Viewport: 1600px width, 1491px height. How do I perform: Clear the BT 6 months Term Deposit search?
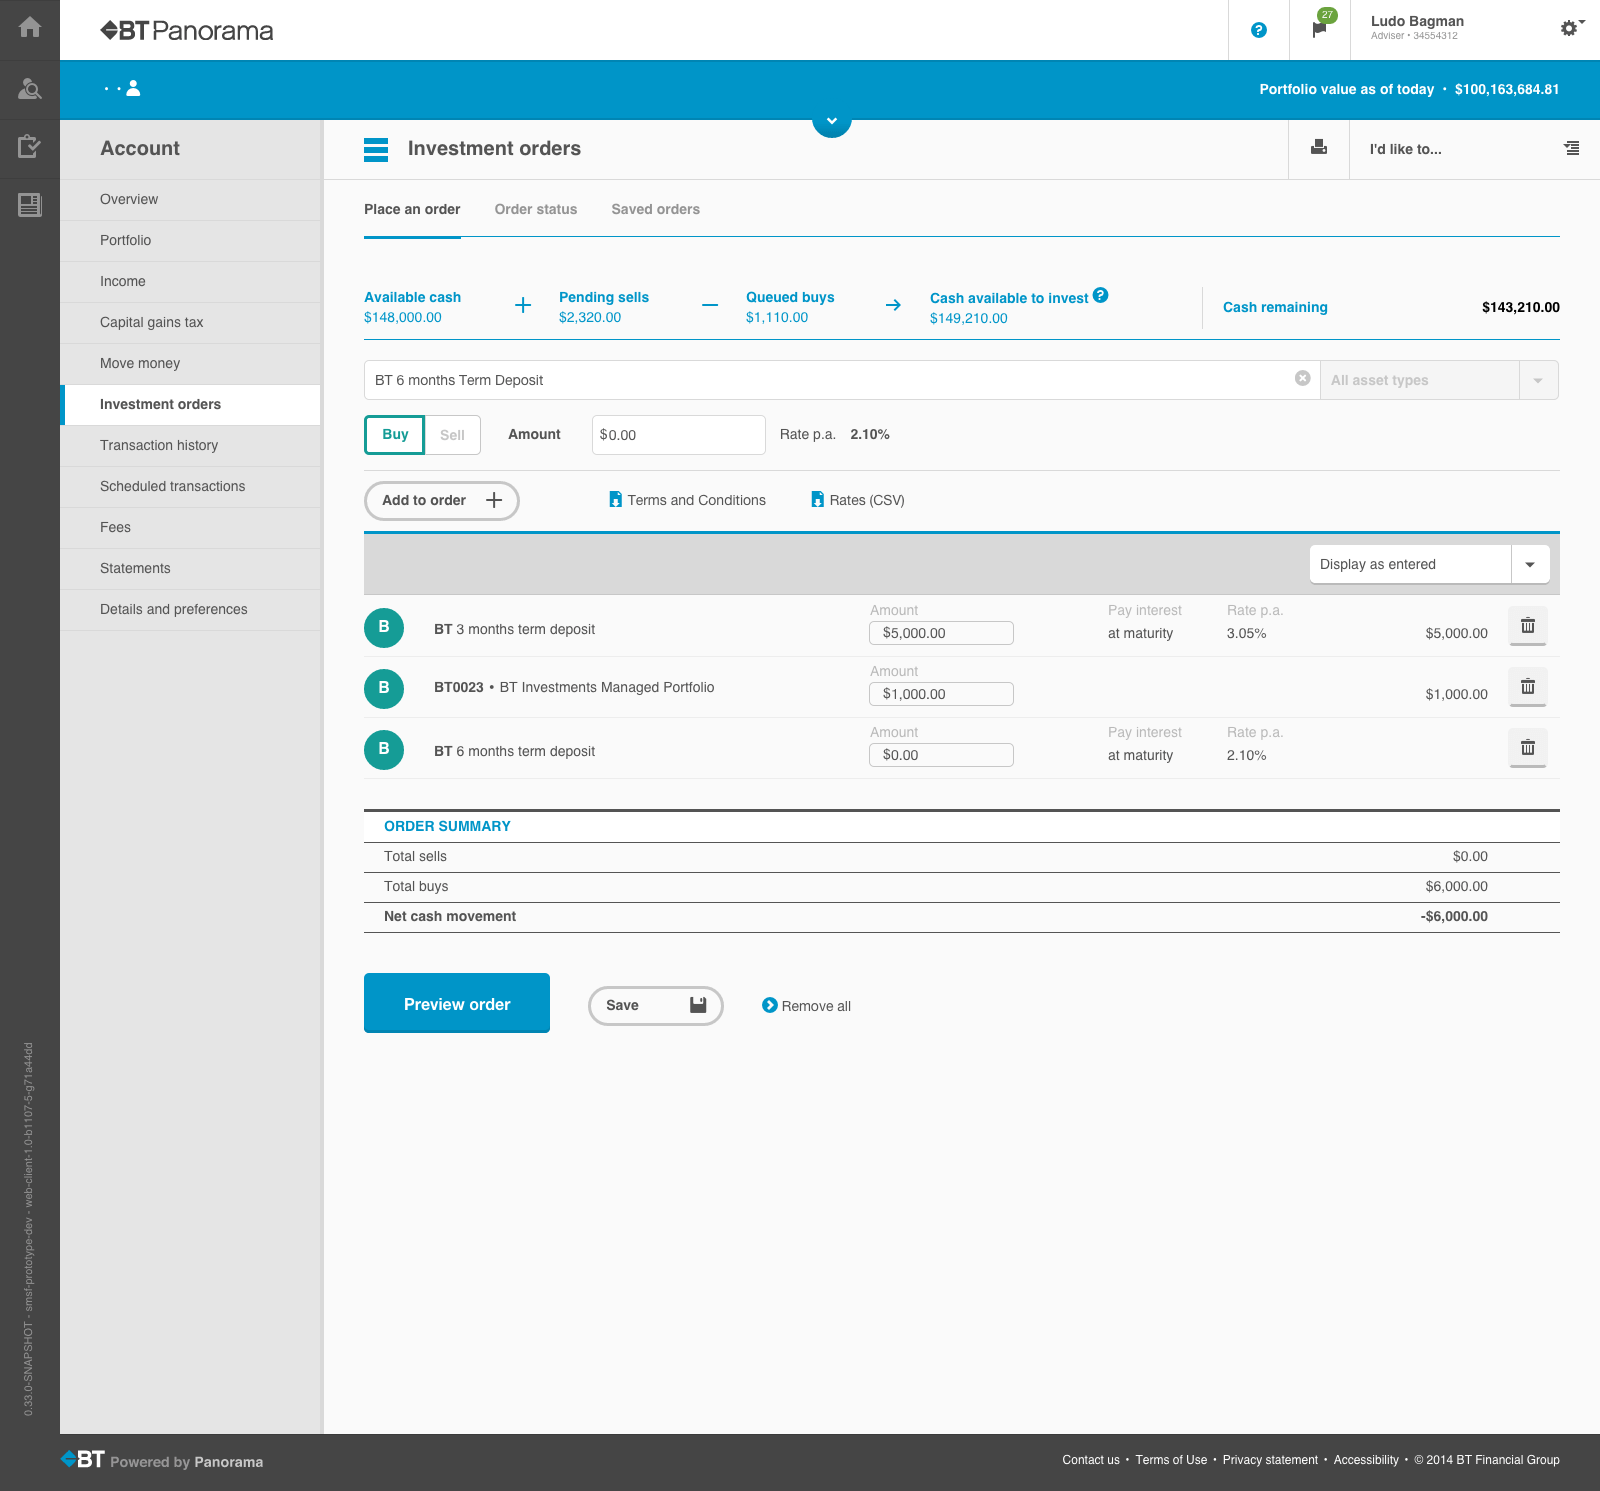1303,378
